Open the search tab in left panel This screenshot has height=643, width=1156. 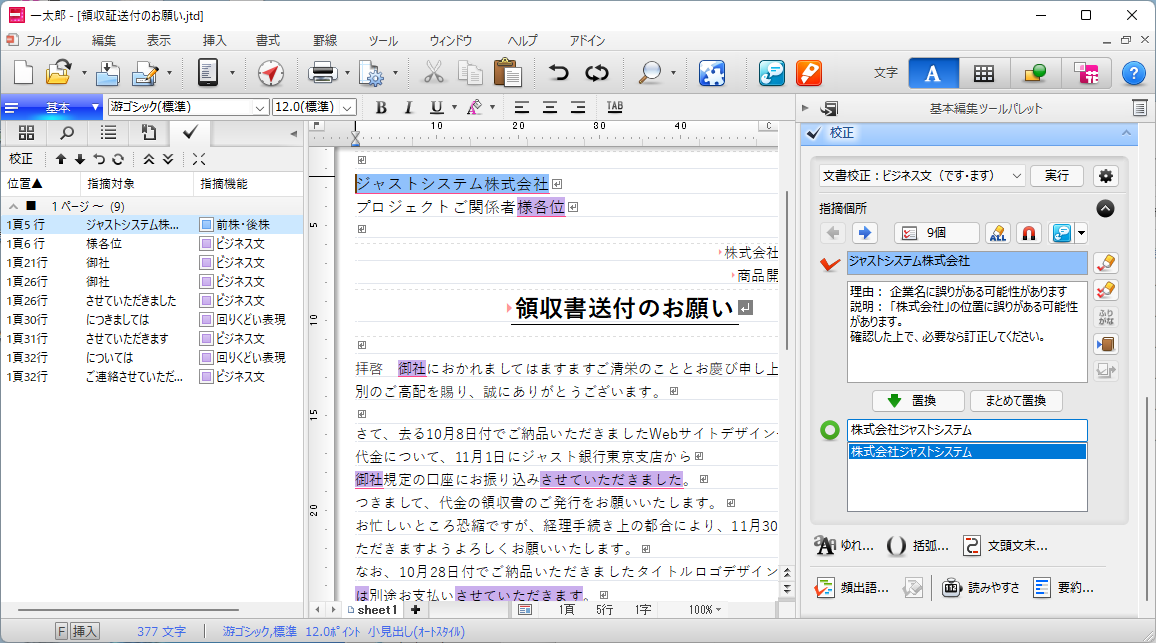click(x=67, y=133)
